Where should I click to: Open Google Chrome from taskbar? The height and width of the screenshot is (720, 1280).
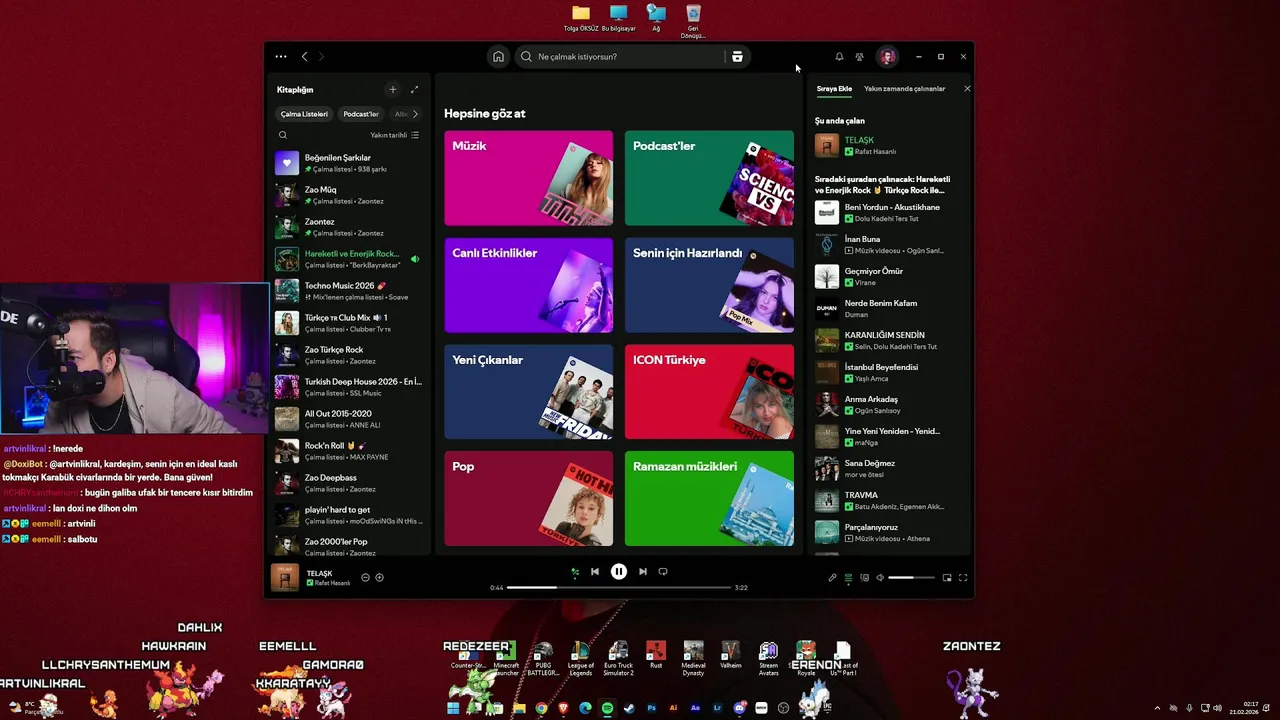[x=541, y=708]
